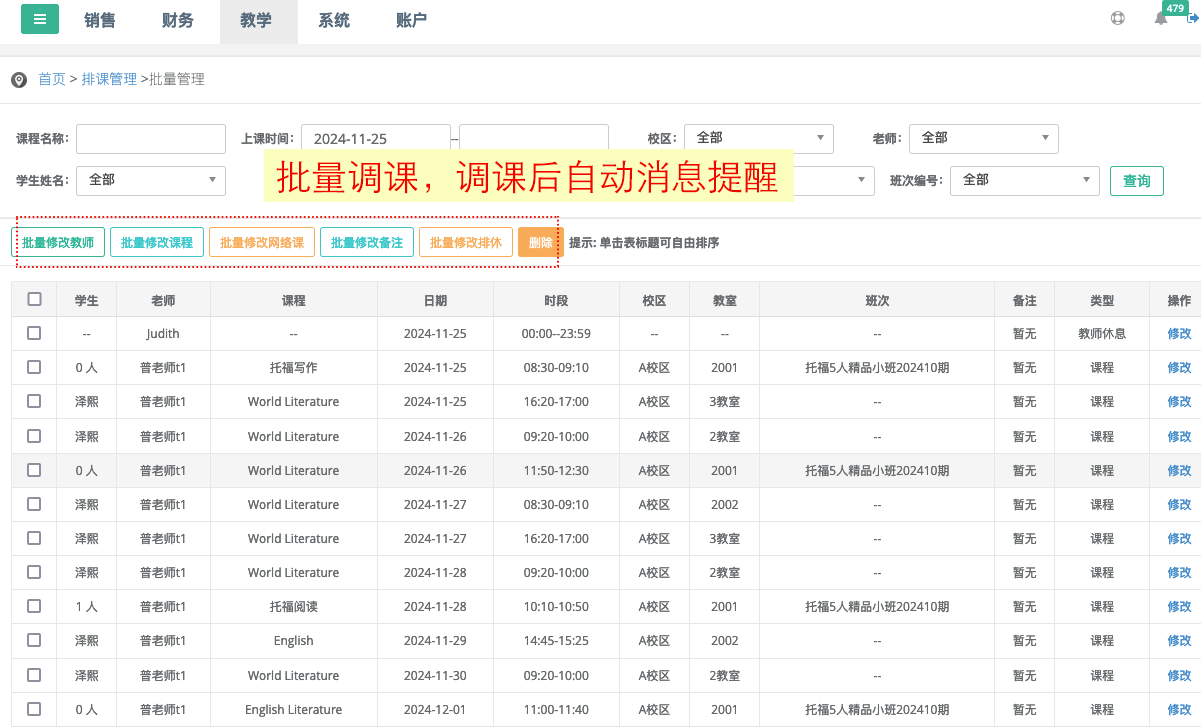Open the help lifebuoy icon
Viewport: 1201px width, 727px height.
pyautogui.click(x=1118, y=18)
